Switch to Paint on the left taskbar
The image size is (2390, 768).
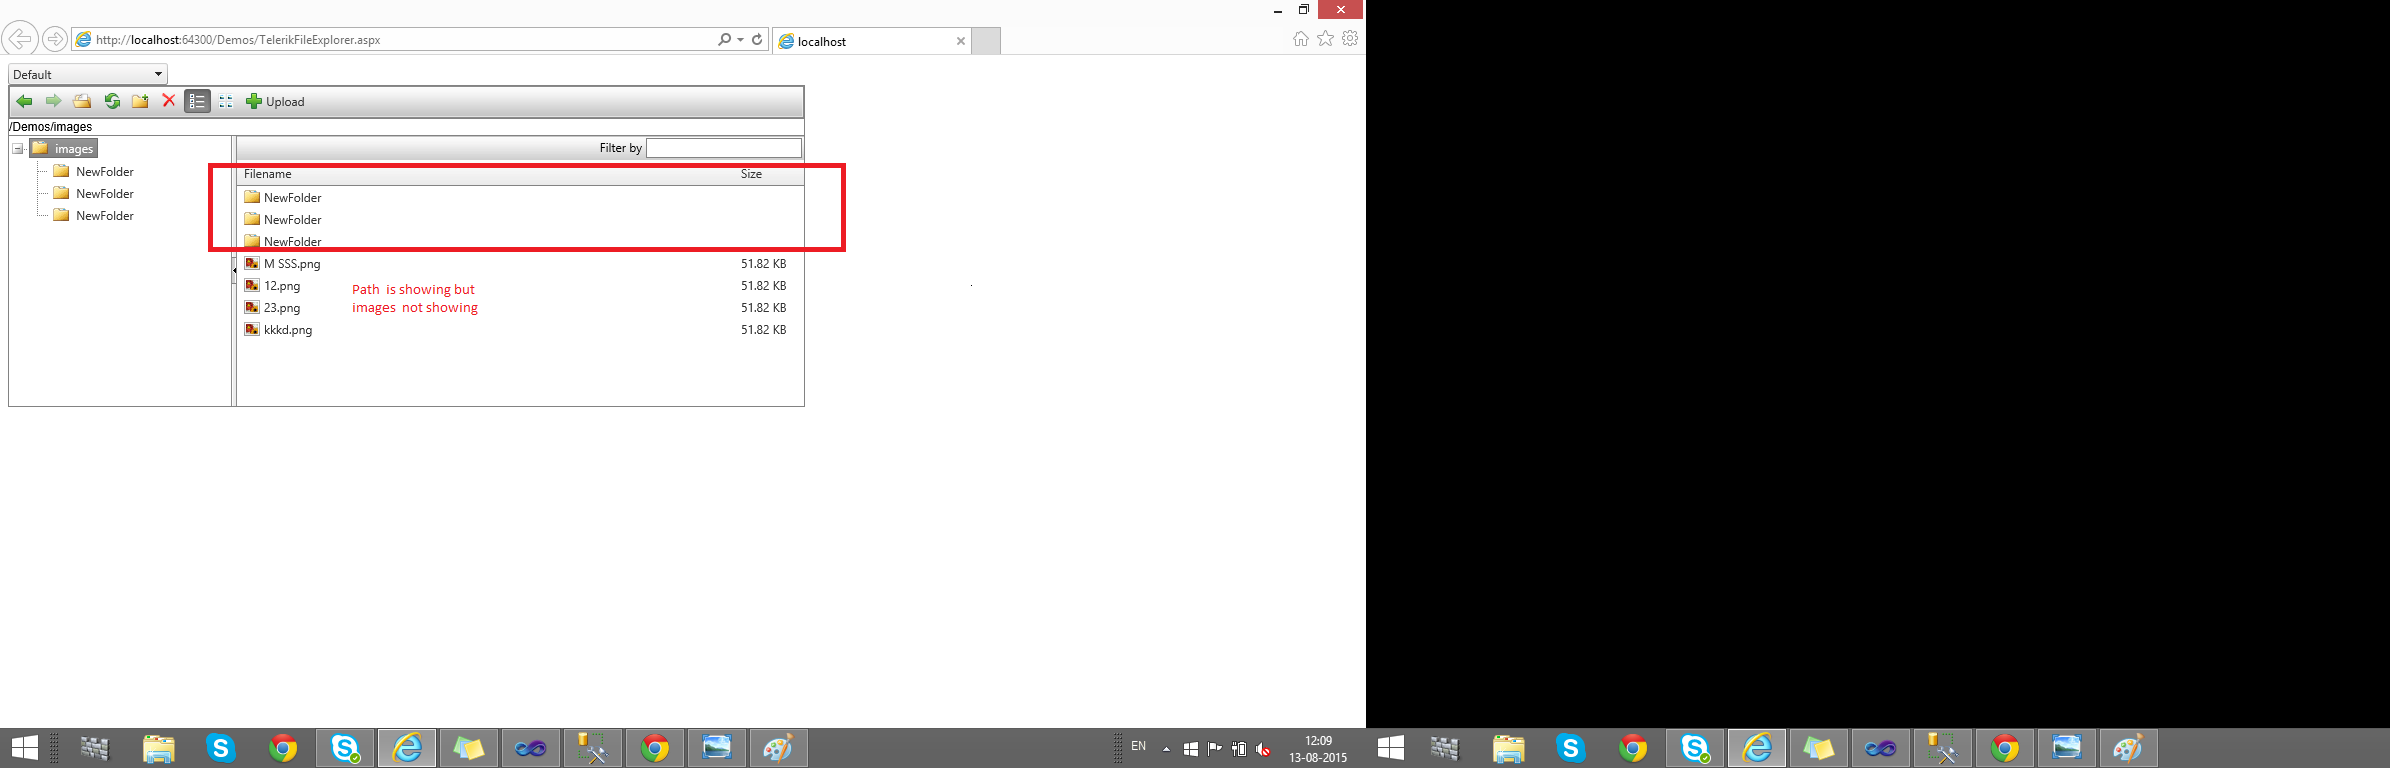pyautogui.click(x=779, y=747)
